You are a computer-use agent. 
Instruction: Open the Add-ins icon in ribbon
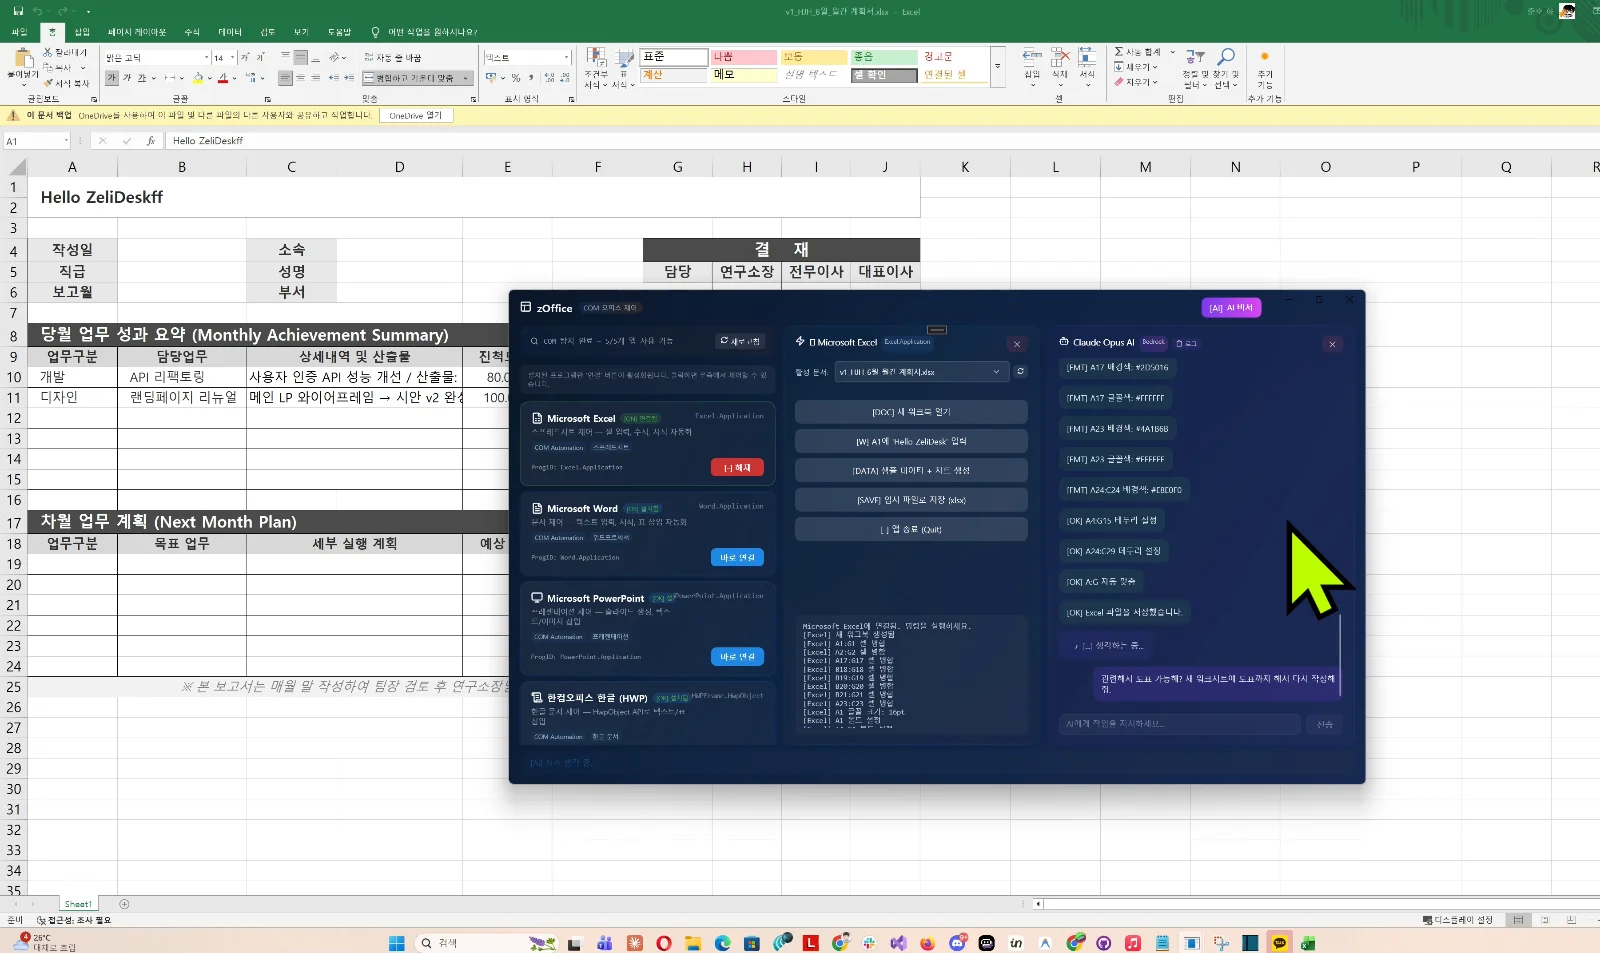click(1264, 57)
